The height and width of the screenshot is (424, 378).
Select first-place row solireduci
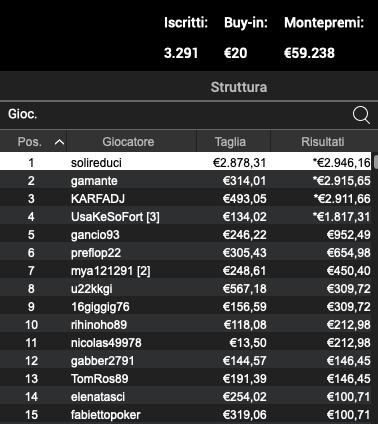click(x=186, y=163)
